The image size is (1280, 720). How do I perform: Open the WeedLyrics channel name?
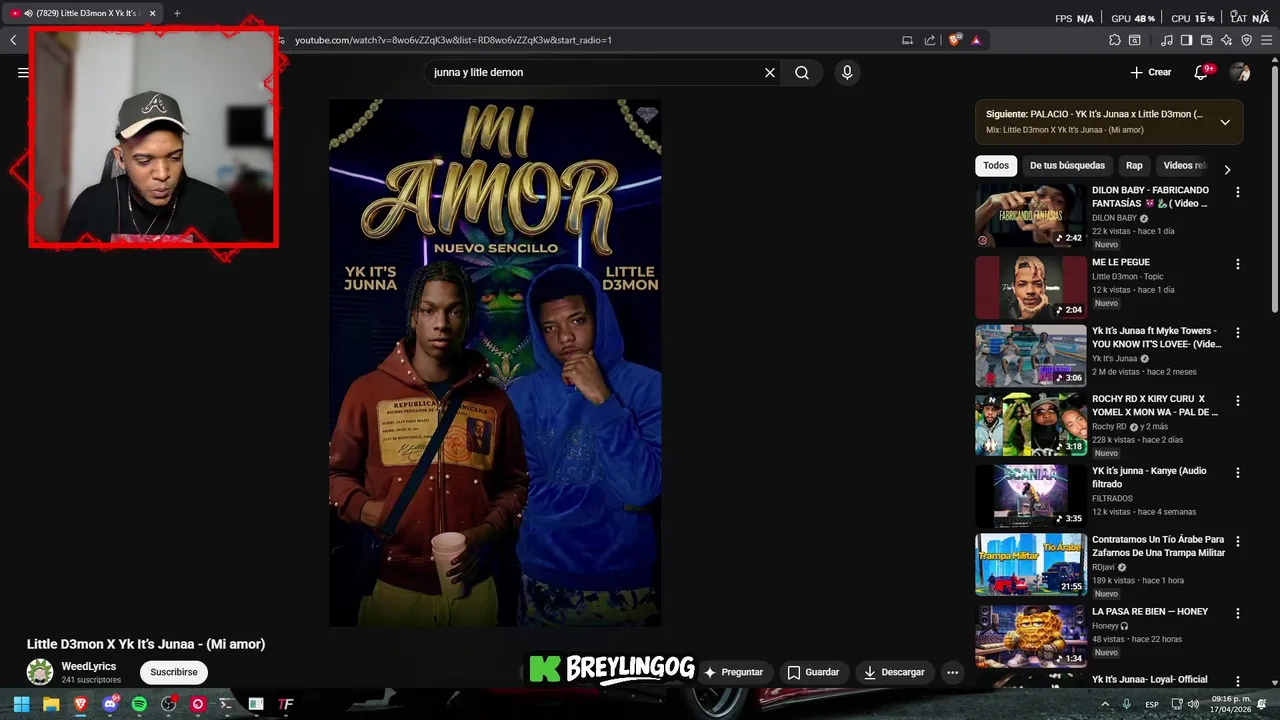pos(89,666)
